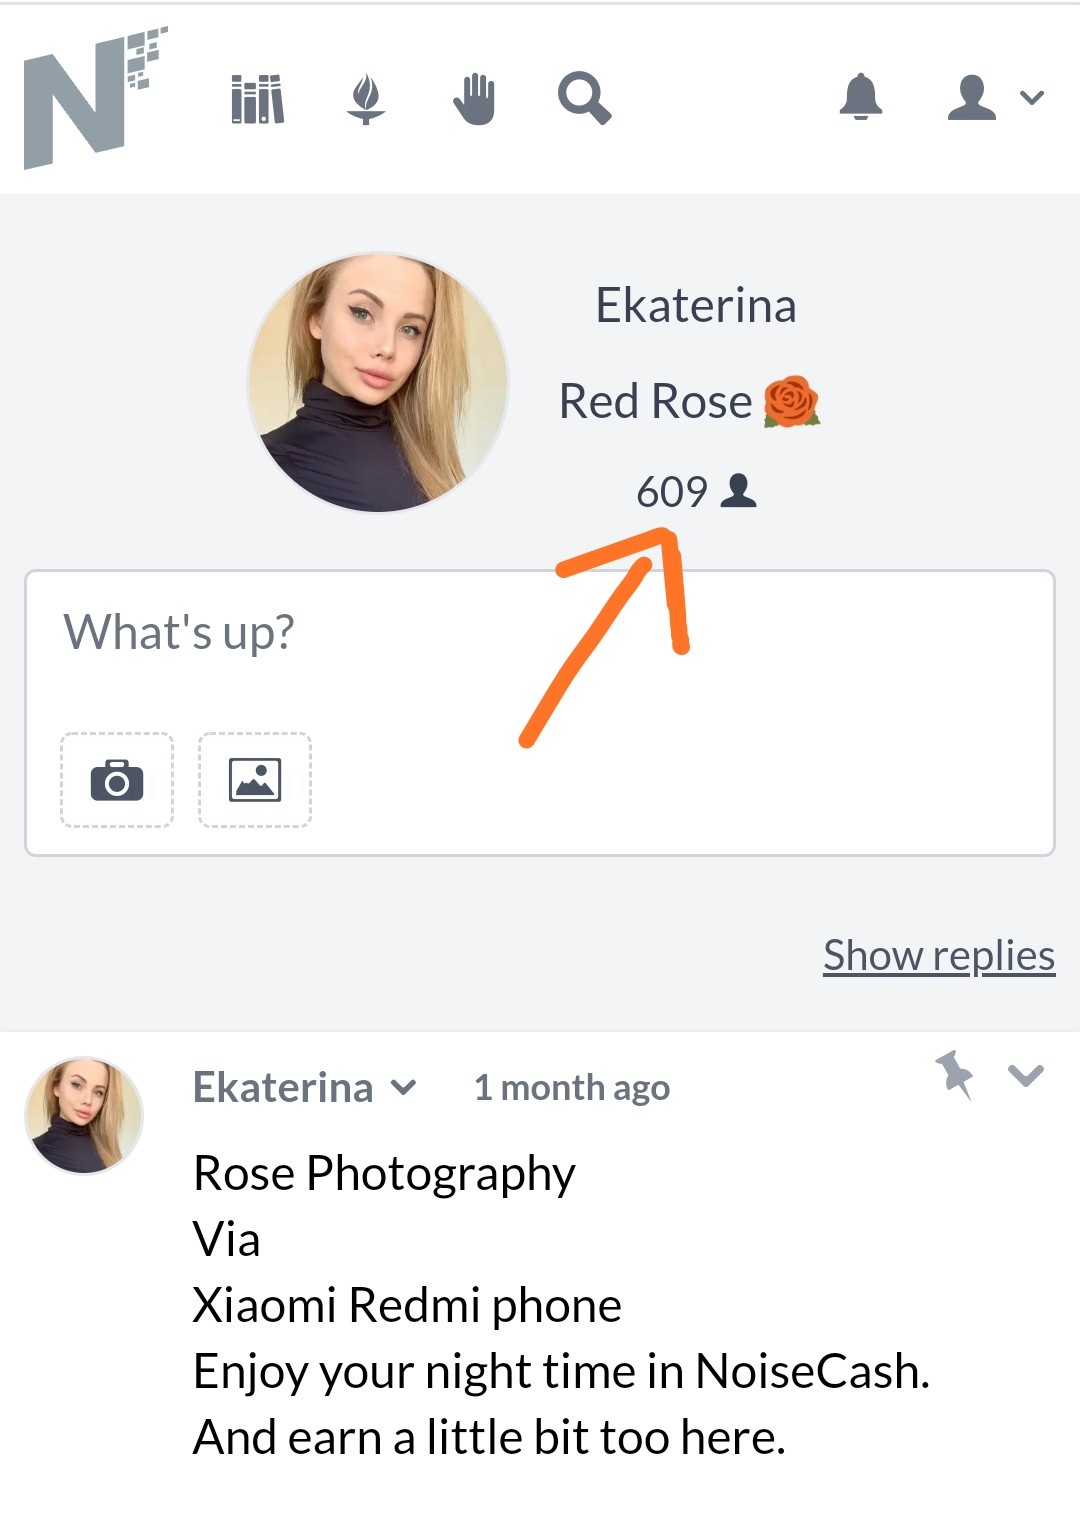Viewport: 1080px width, 1517px height.
Task: Open search with the magnifier icon
Action: coord(584,99)
